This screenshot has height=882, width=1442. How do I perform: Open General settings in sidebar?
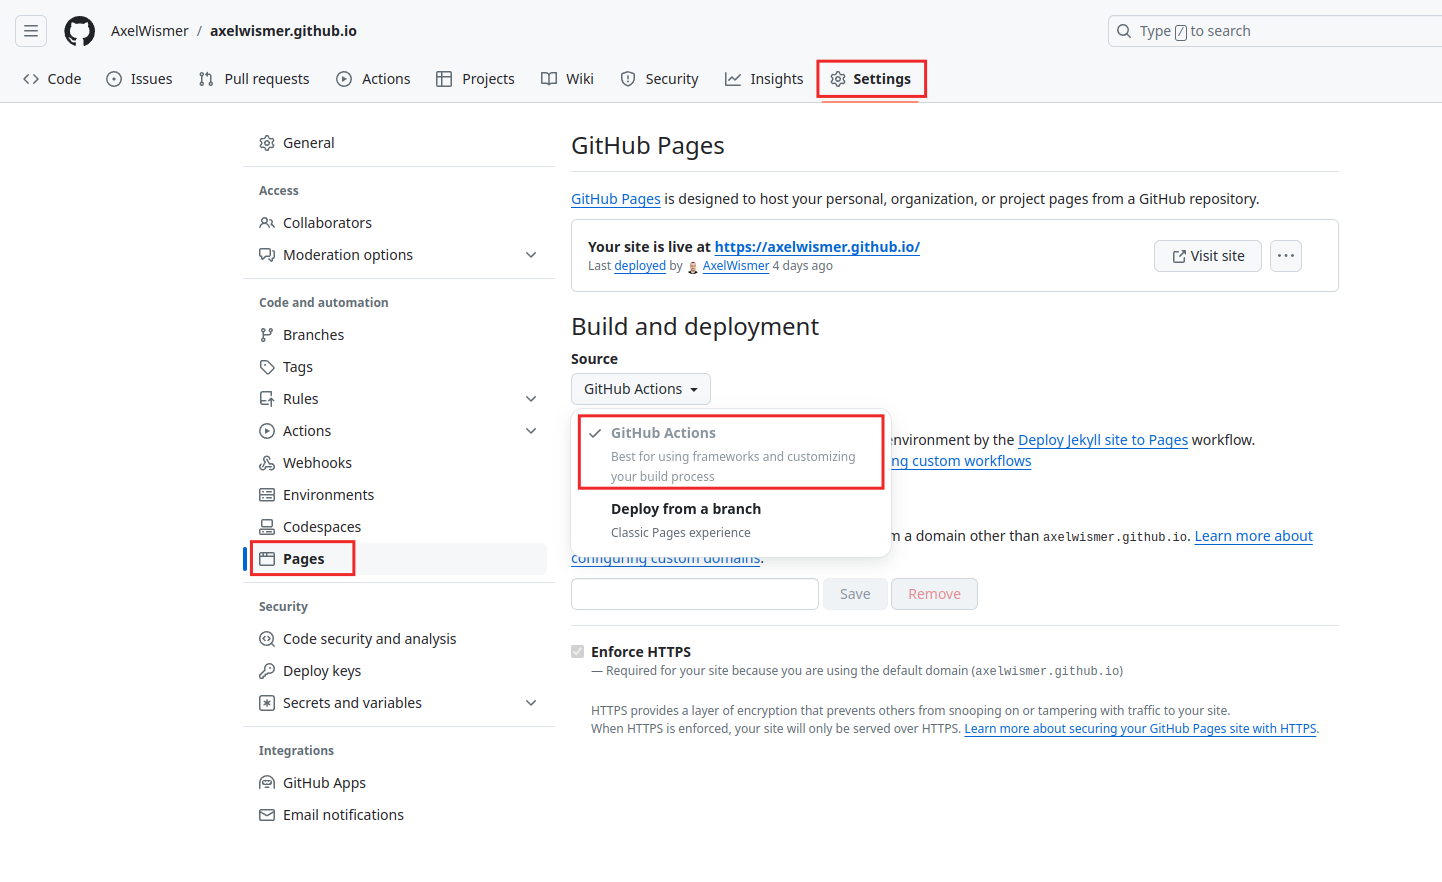click(x=399, y=143)
